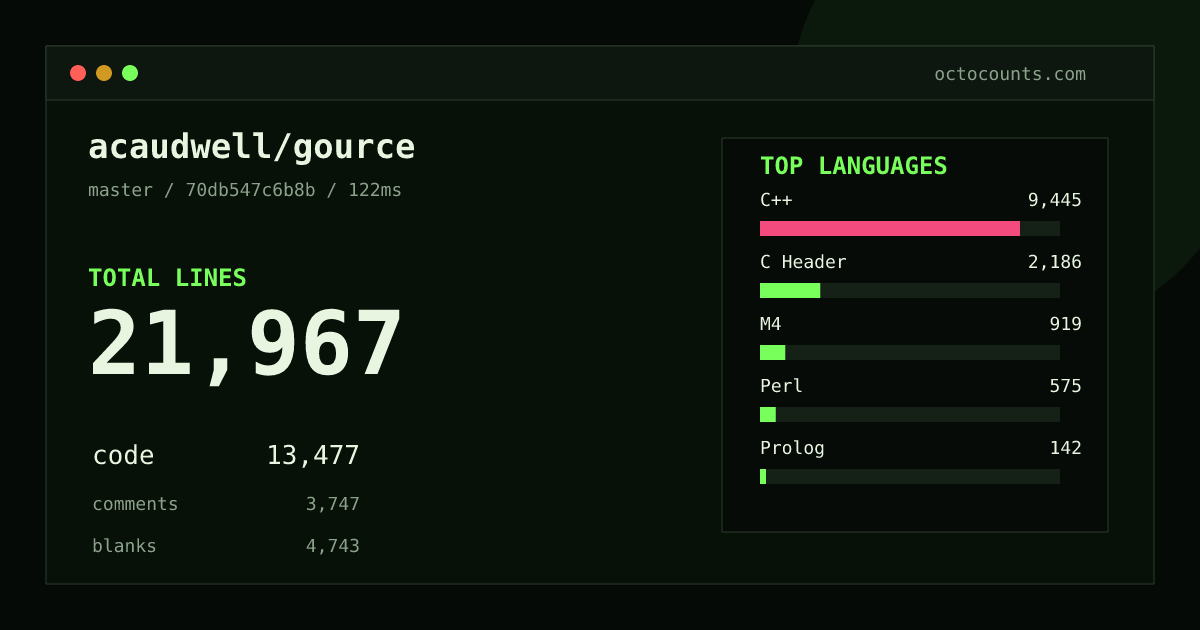The image size is (1200, 630).
Task: Click the M4 language label
Action: [x=771, y=324]
